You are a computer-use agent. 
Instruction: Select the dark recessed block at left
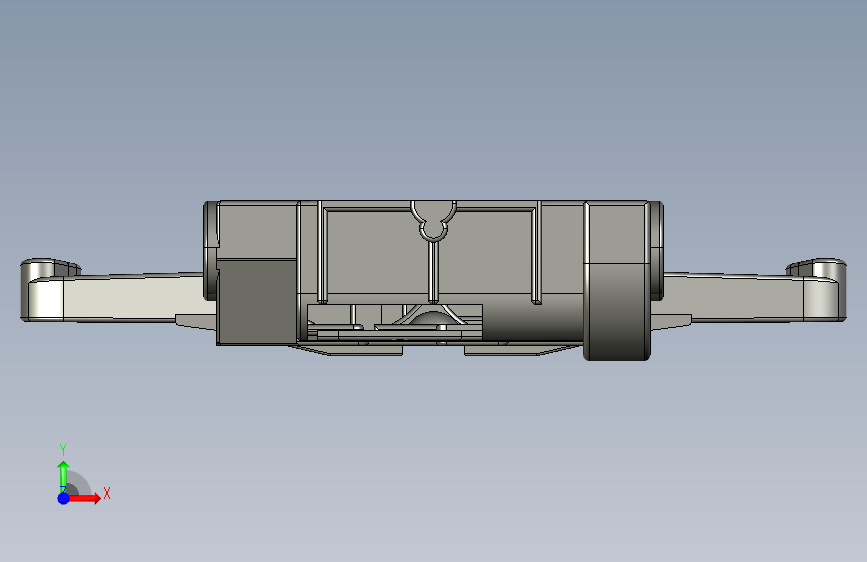point(257,301)
